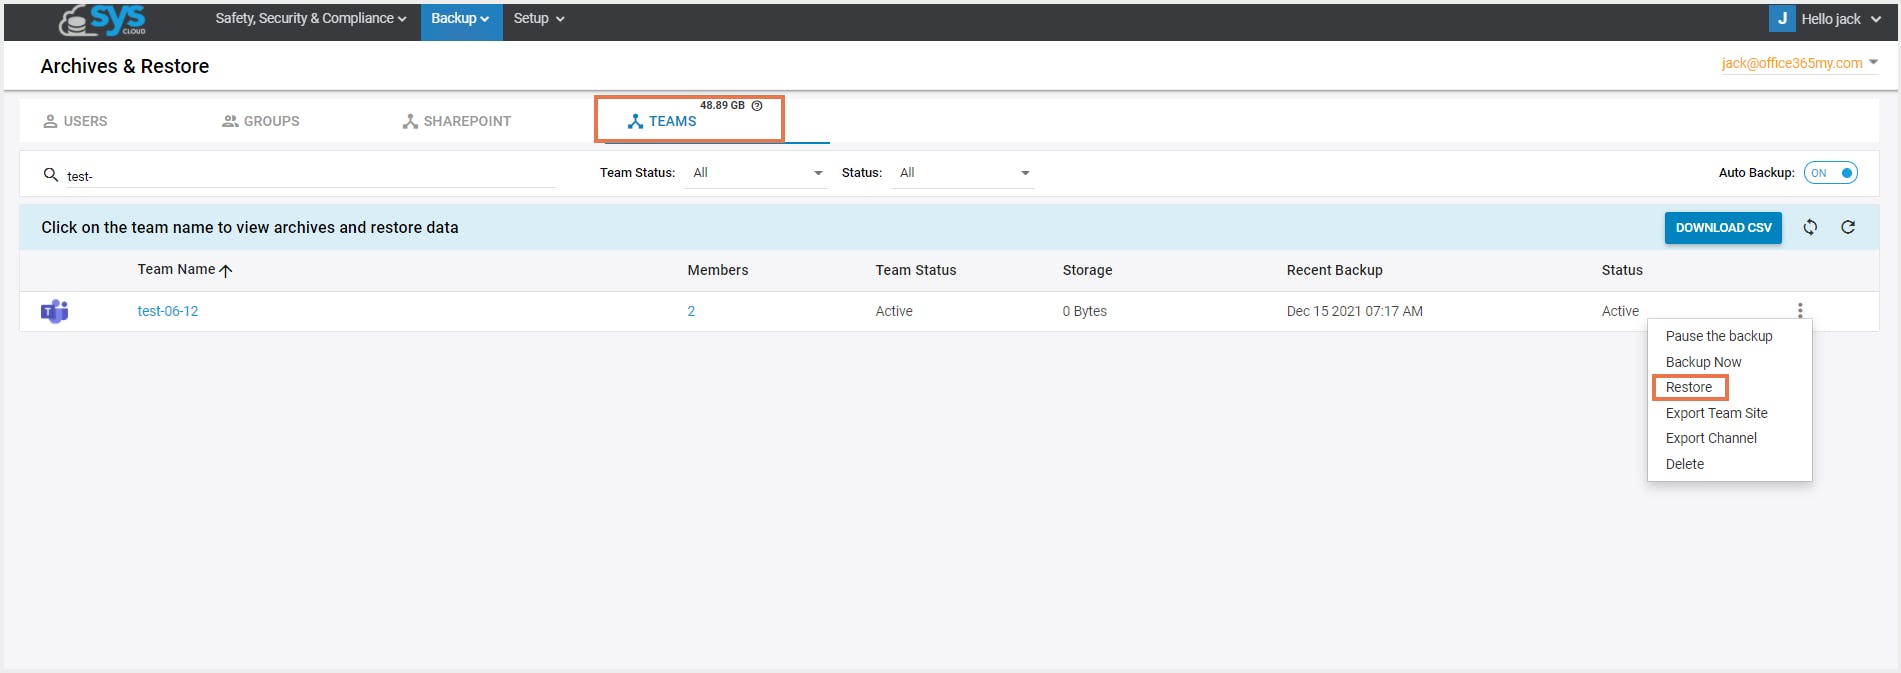Open the test-06-12 team link
Viewport: 1901px width, 673px height.
tap(168, 312)
